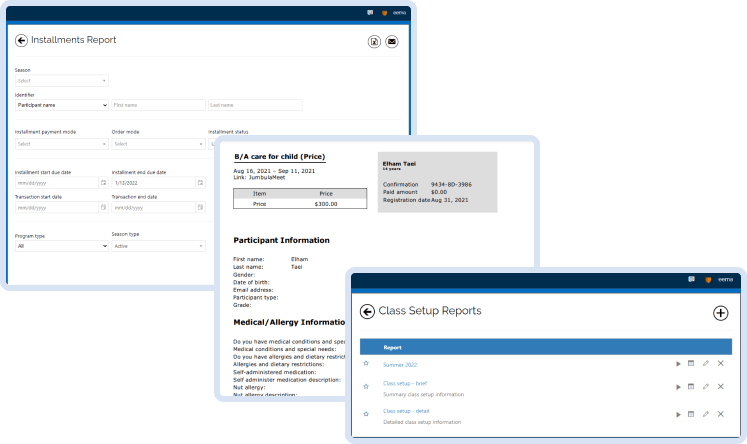The height and width of the screenshot is (444, 747).
Task: Click B/A care for child (Price) title
Action: coord(280,157)
